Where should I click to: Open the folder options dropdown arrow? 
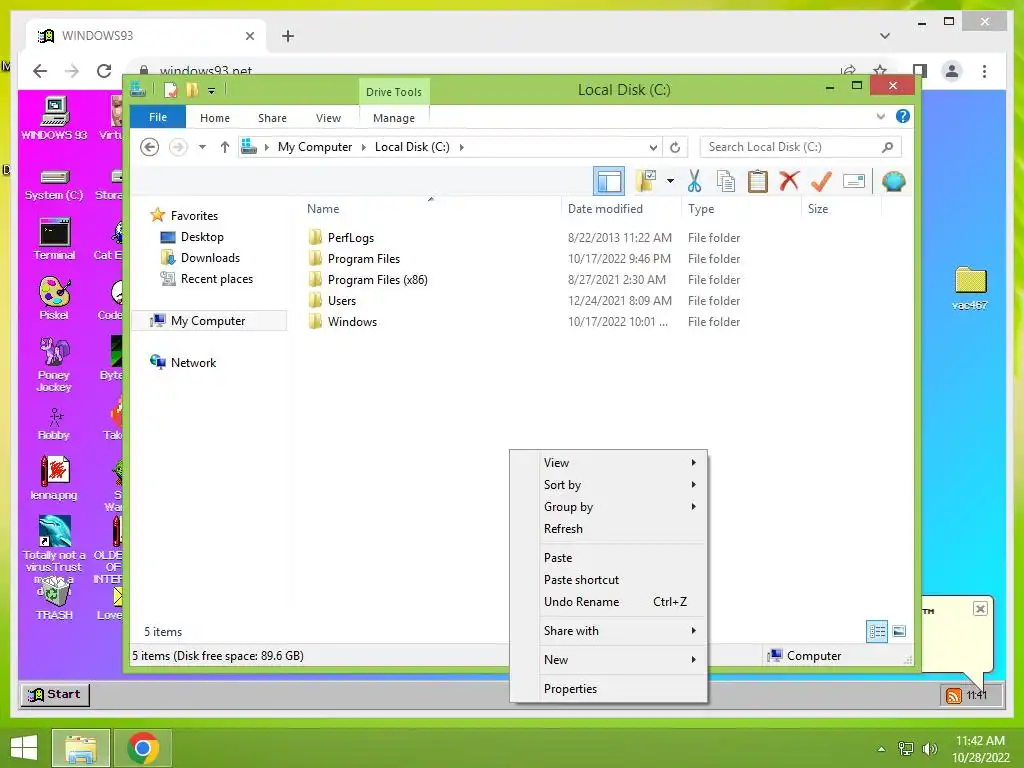pyautogui.click(x=671, y=181)
